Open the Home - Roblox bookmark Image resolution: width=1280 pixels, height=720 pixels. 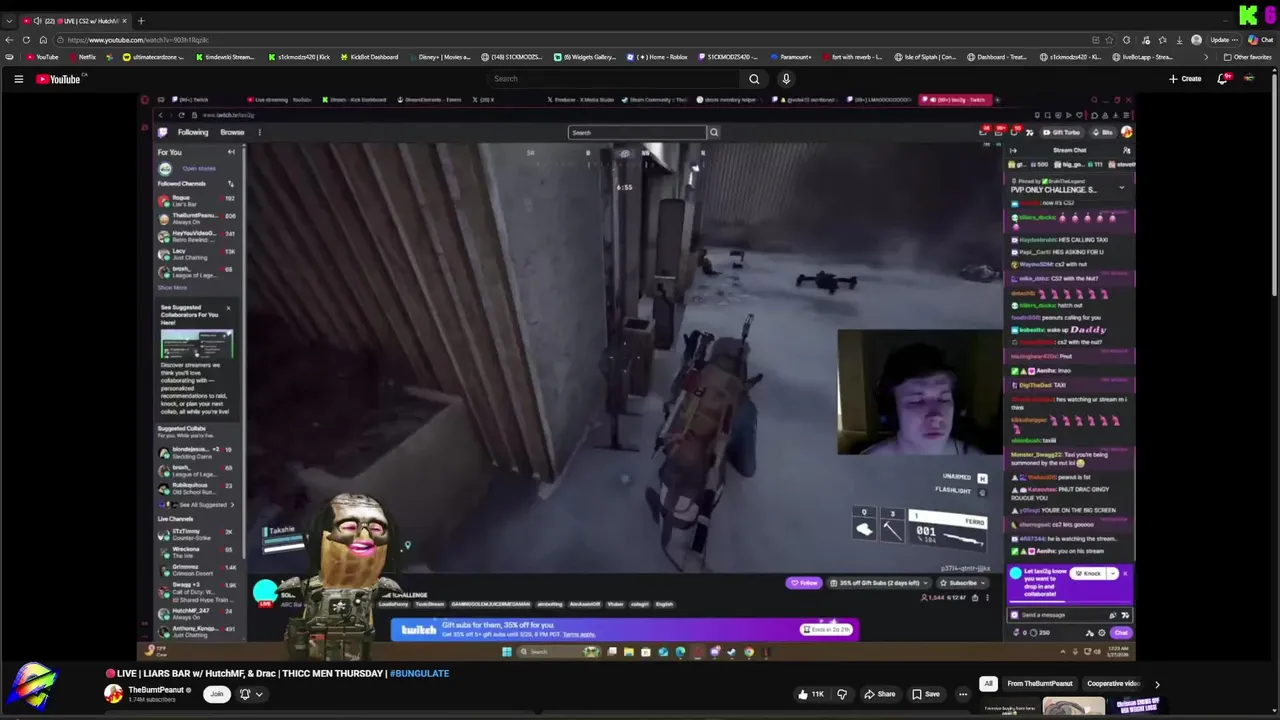657,57
